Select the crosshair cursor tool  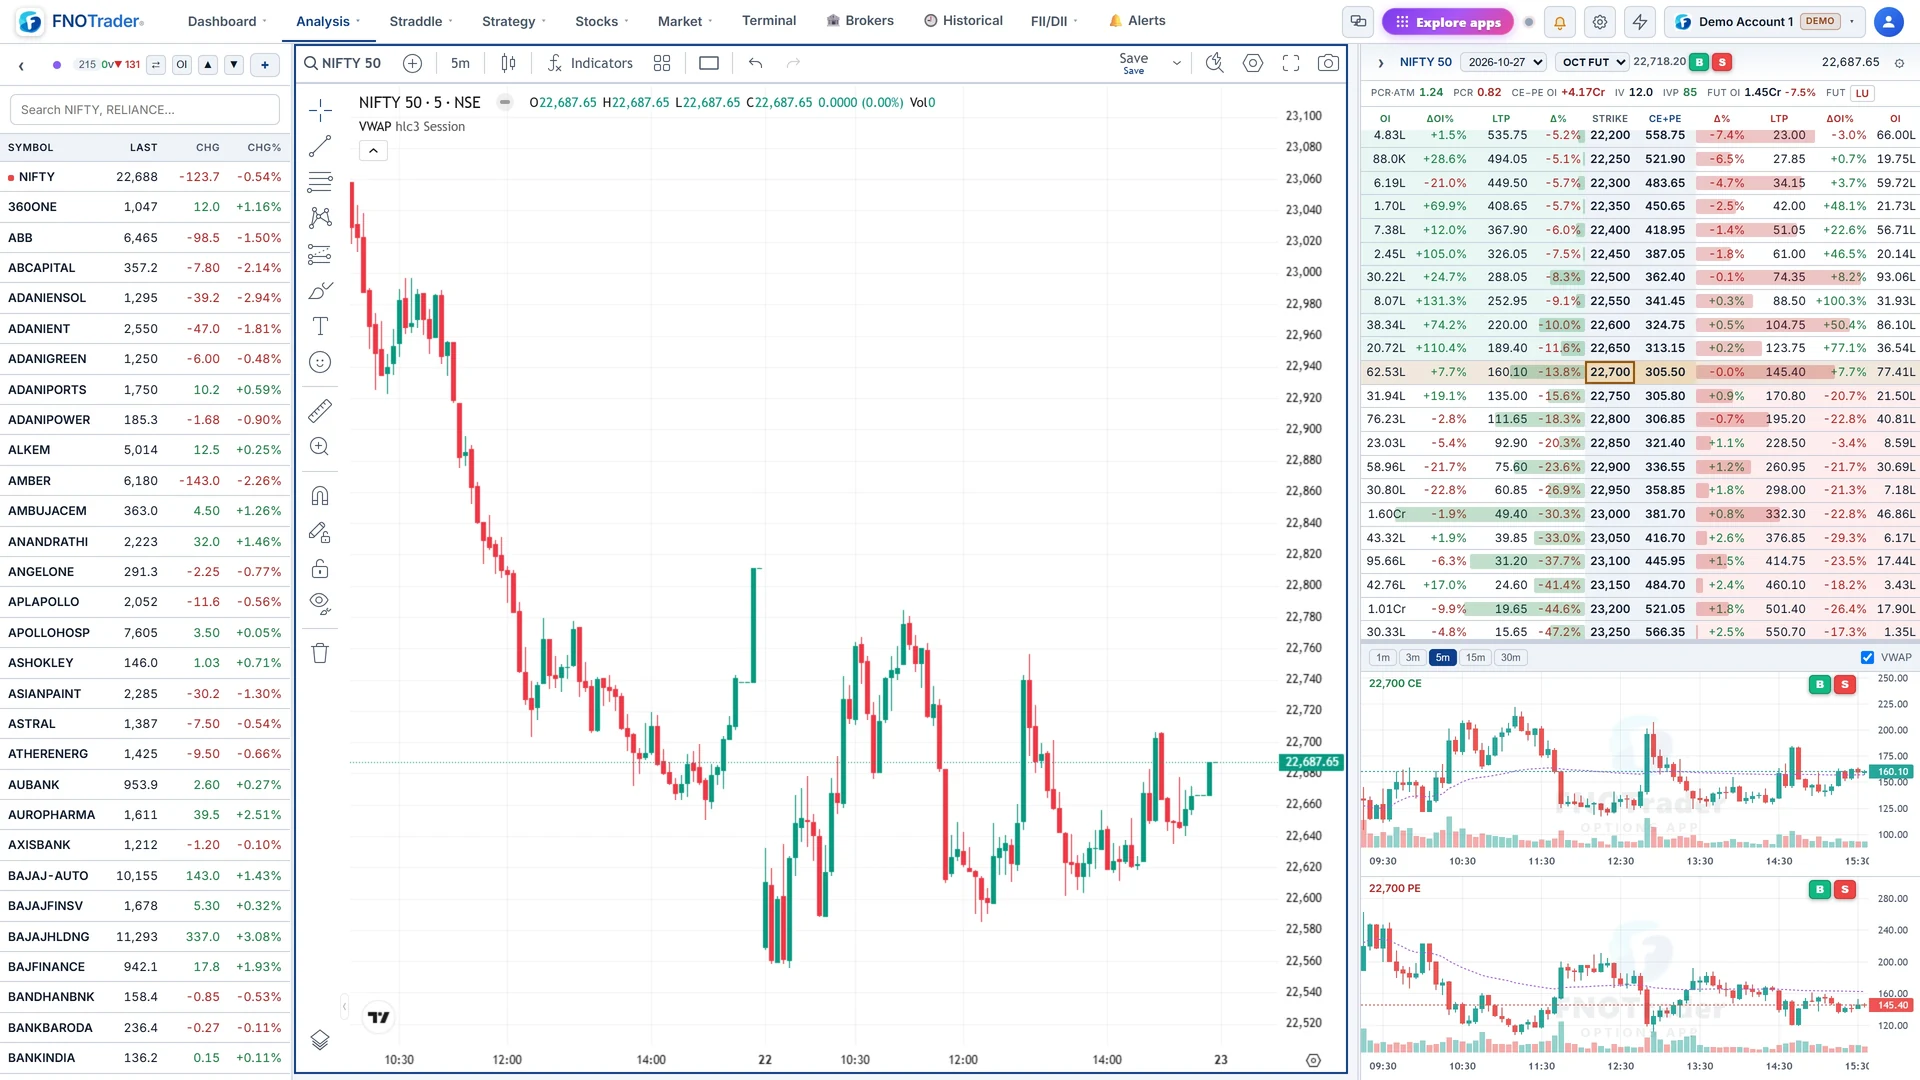(320, 110)
